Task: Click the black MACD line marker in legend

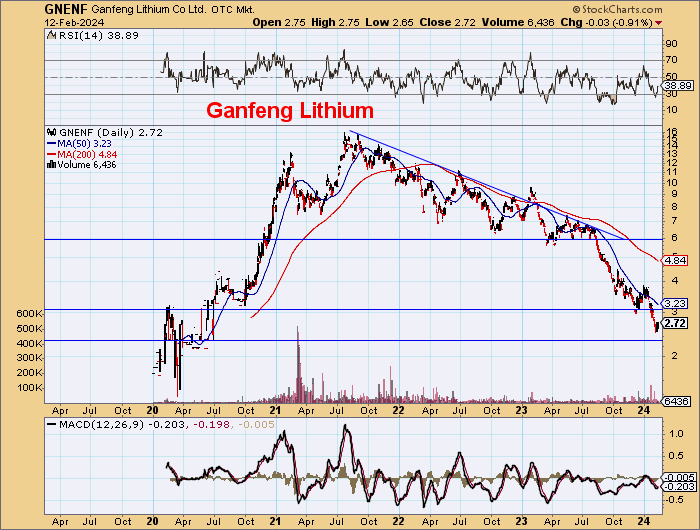Action: tap(52, 425)
